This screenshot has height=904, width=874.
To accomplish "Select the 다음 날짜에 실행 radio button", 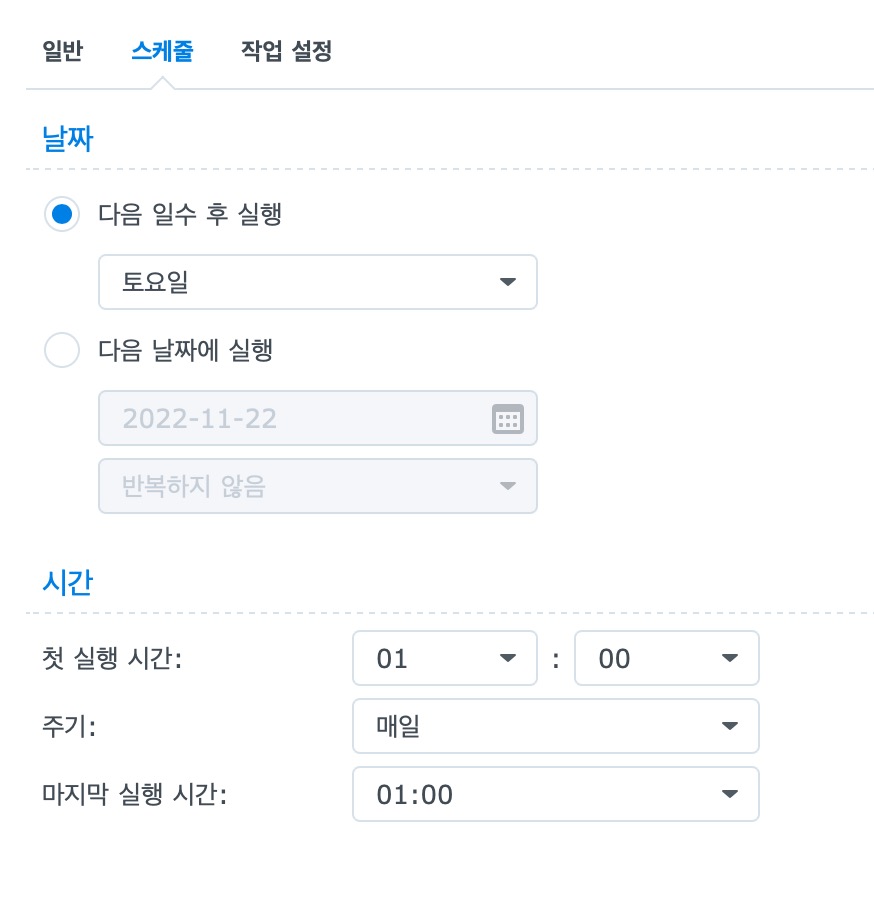I will [62, 350].
